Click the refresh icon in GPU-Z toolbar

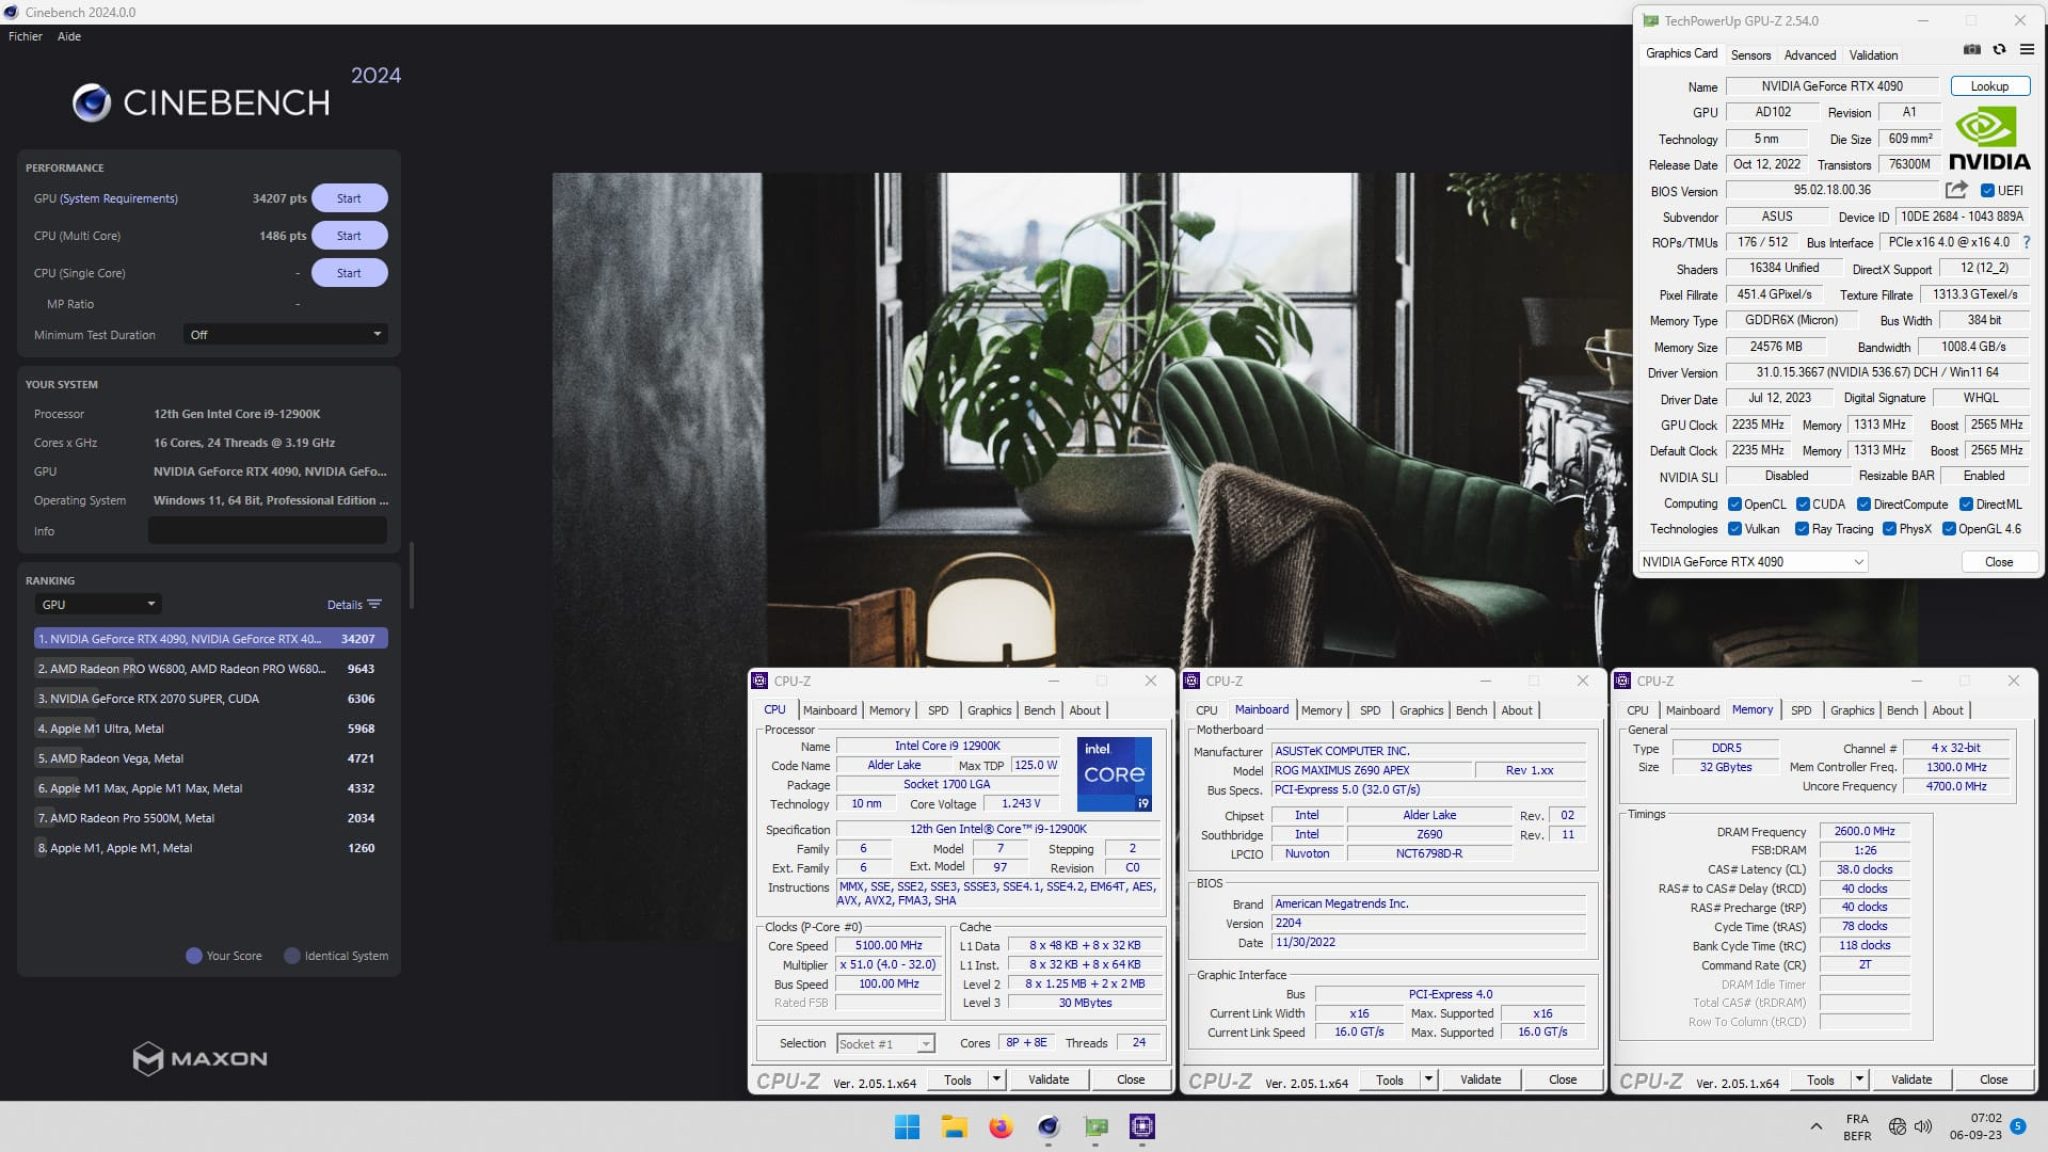(x=1999, y=49)
